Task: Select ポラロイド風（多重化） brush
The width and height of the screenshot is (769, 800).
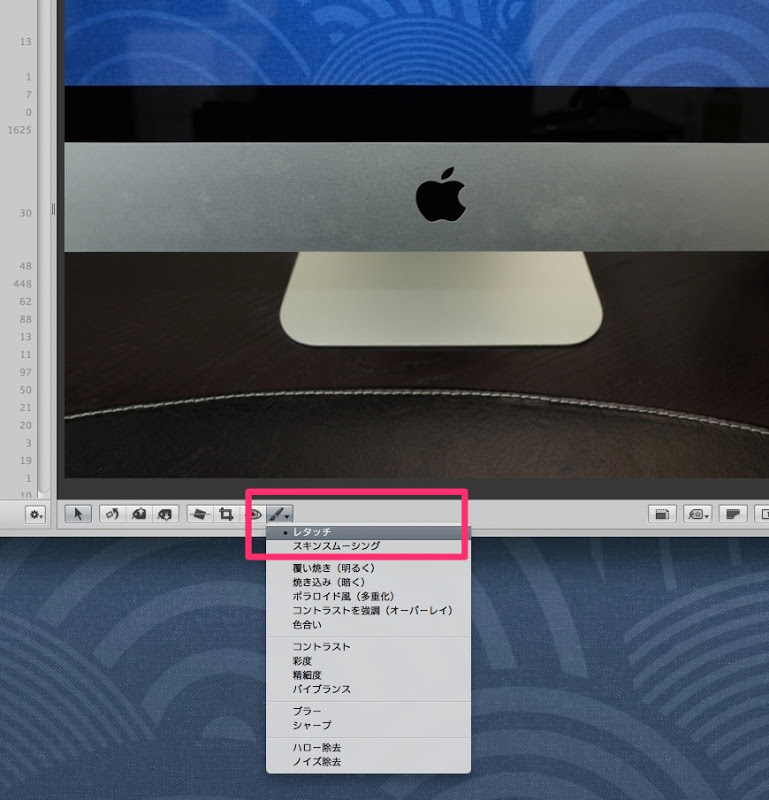Action: pos(368,596)
